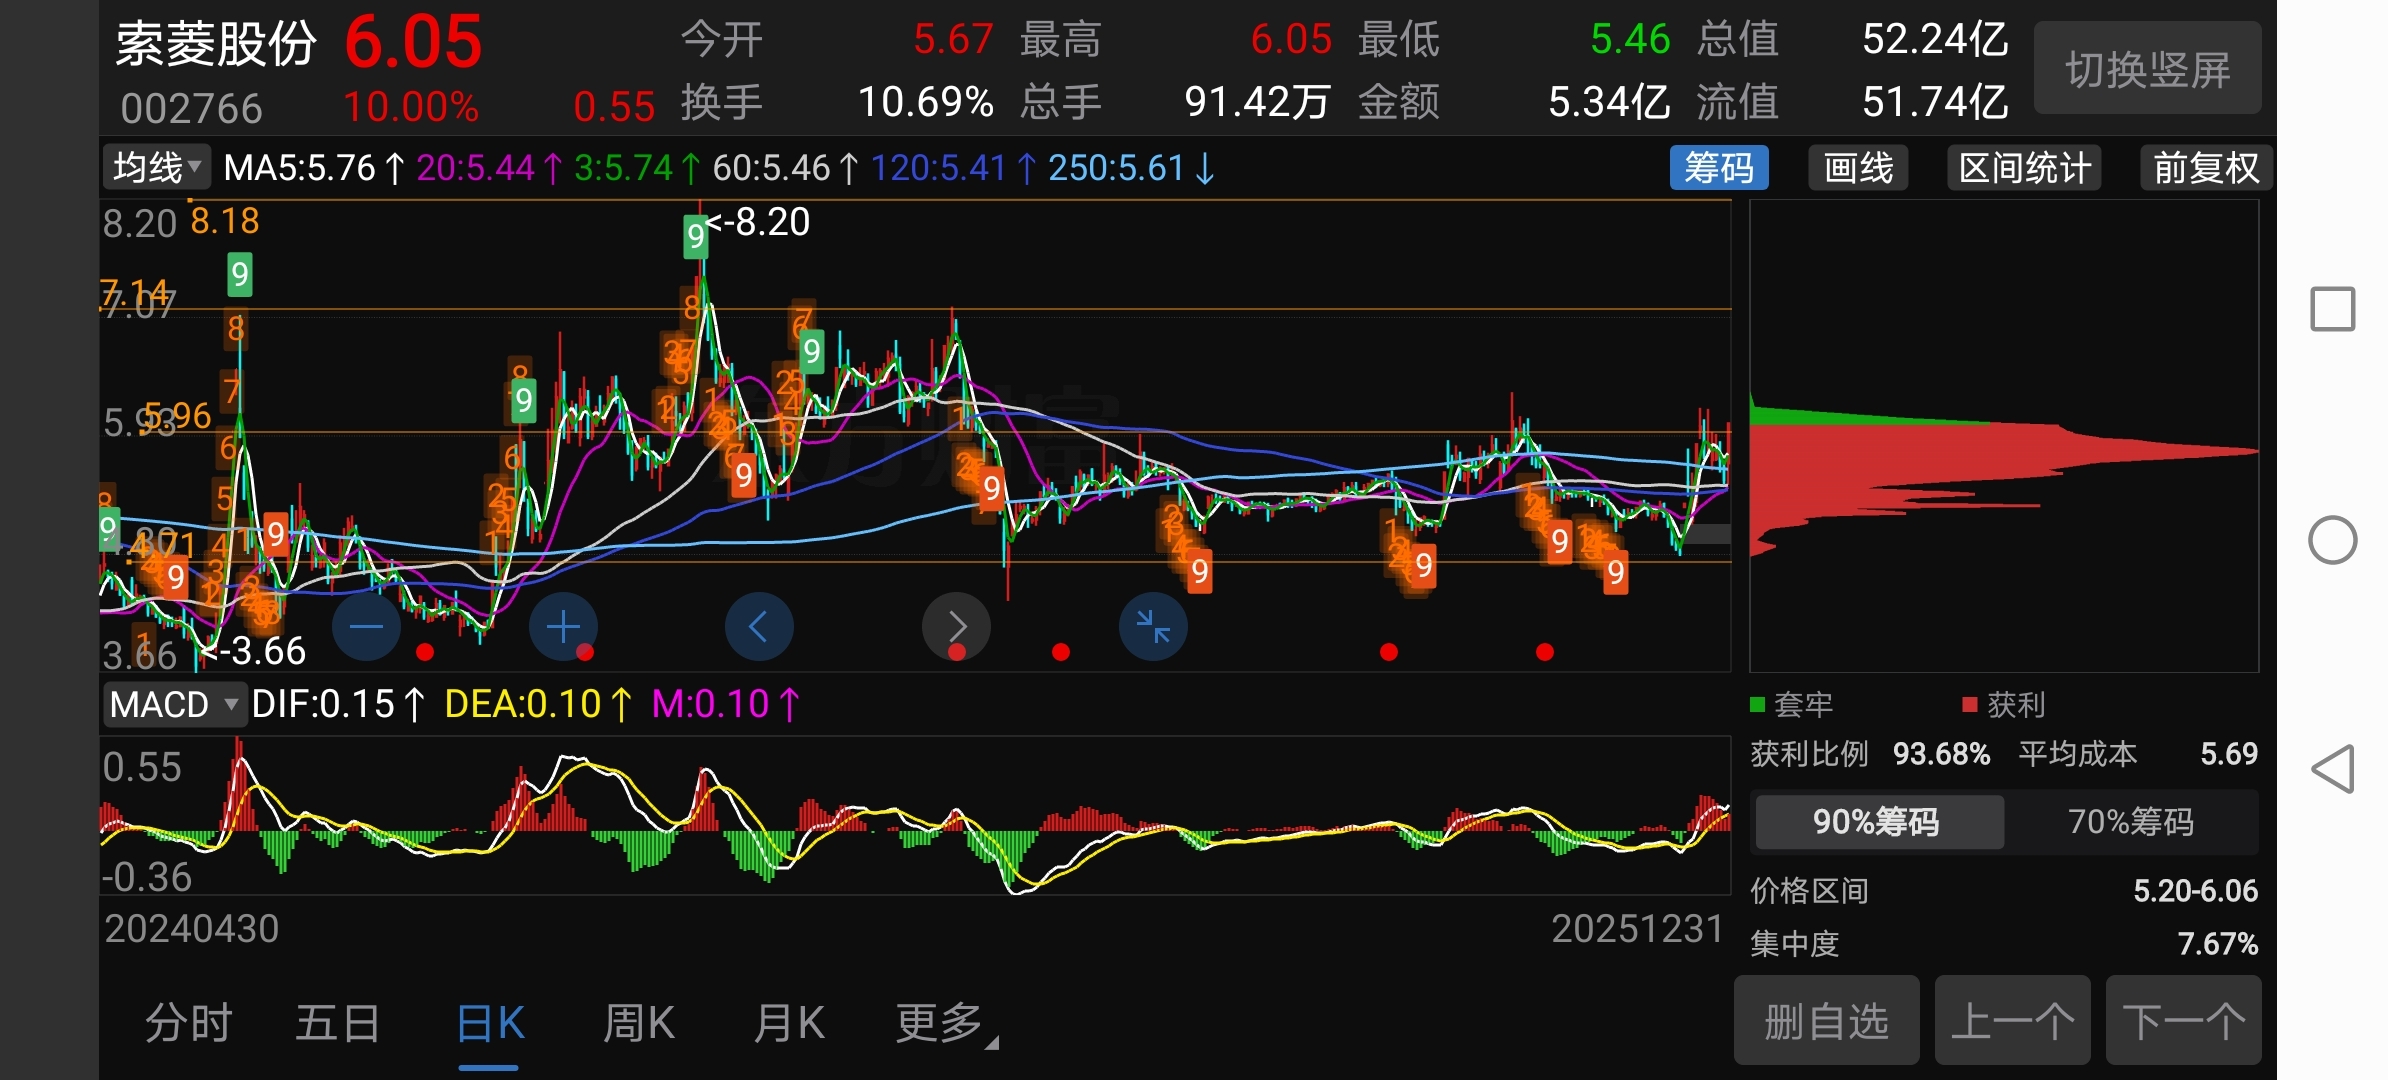Open the MACD indicator dropdown

174,705
